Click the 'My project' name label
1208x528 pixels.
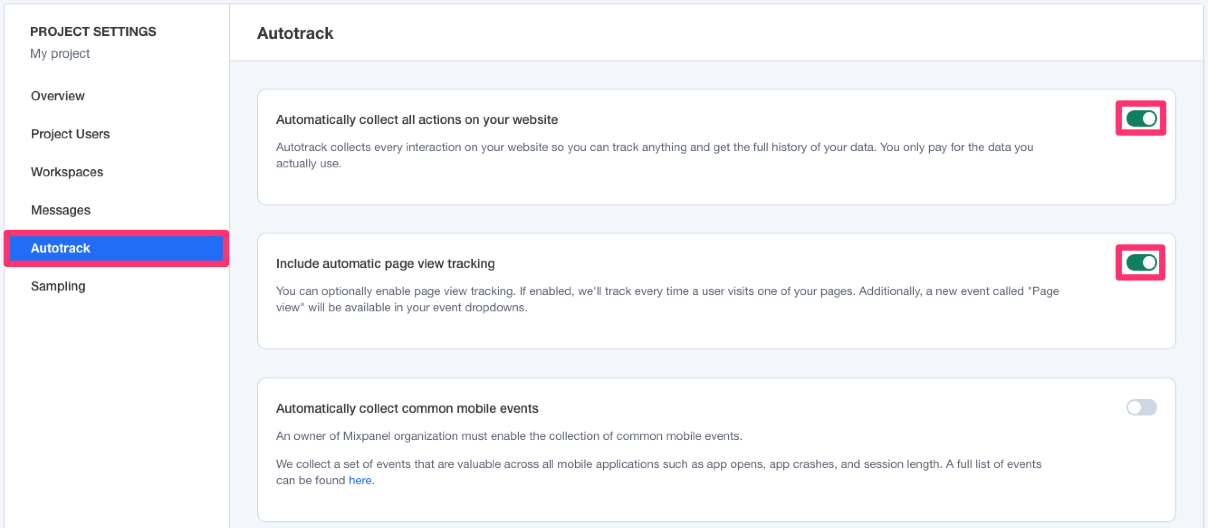point(60,54)
